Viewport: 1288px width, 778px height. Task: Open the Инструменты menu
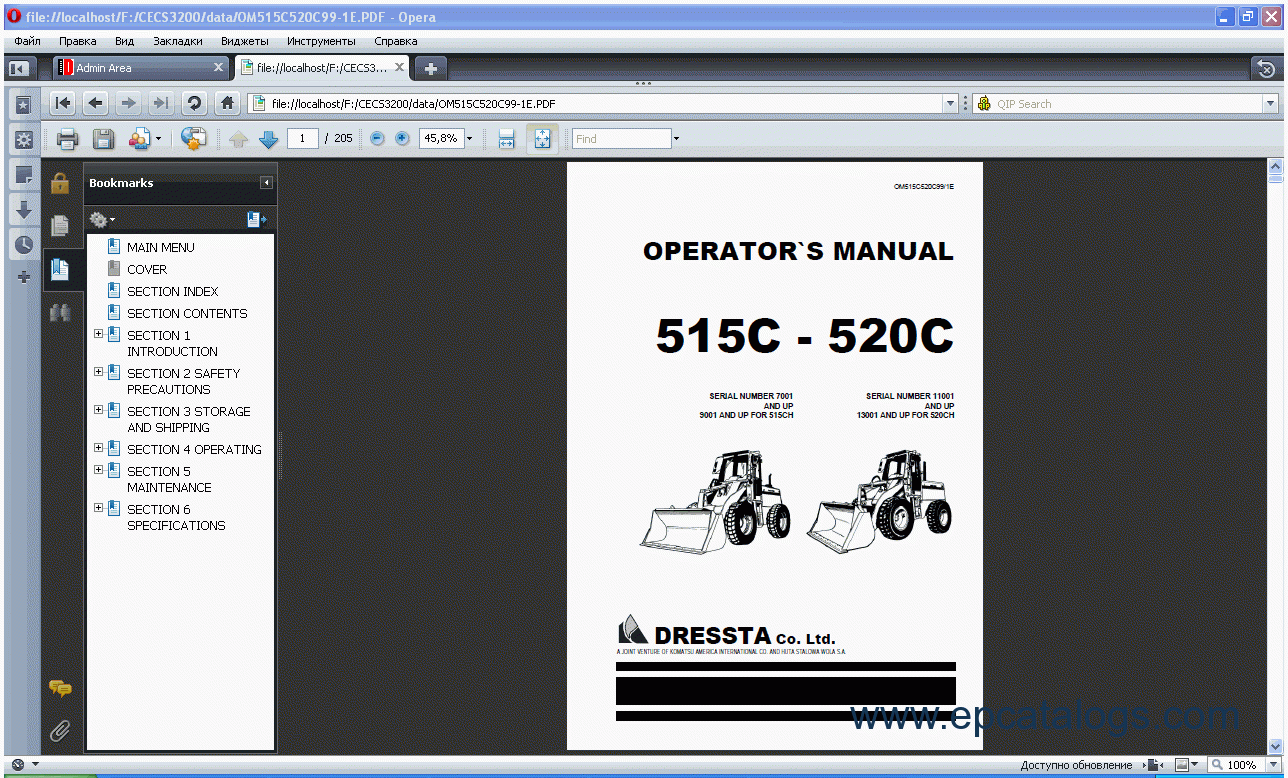321,41
